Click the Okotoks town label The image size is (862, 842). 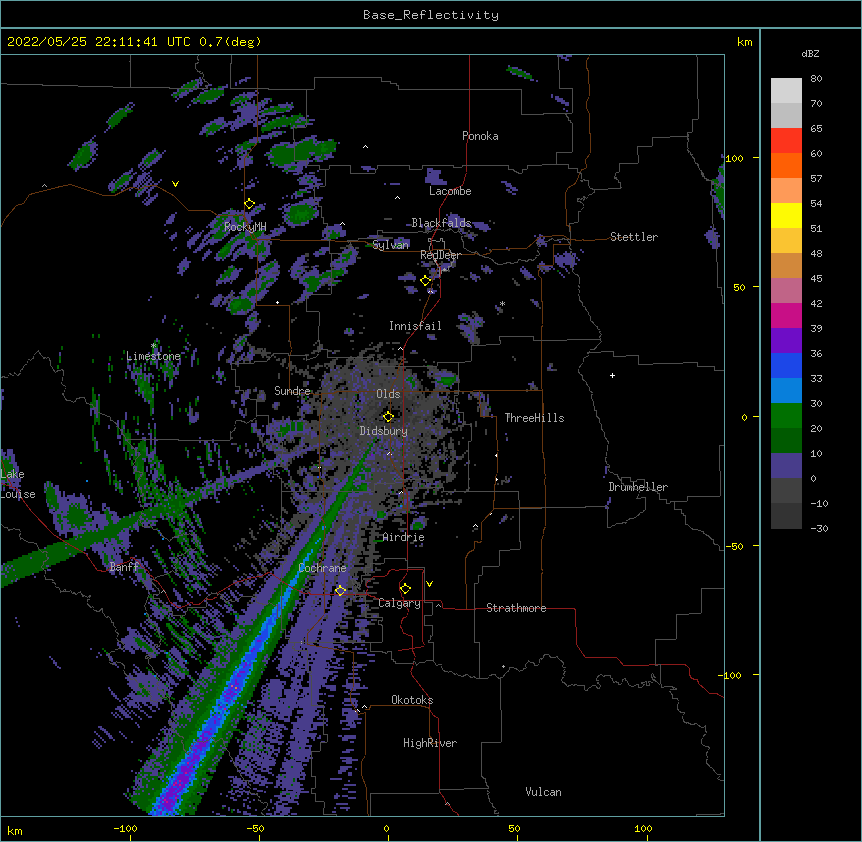(412, 700)
